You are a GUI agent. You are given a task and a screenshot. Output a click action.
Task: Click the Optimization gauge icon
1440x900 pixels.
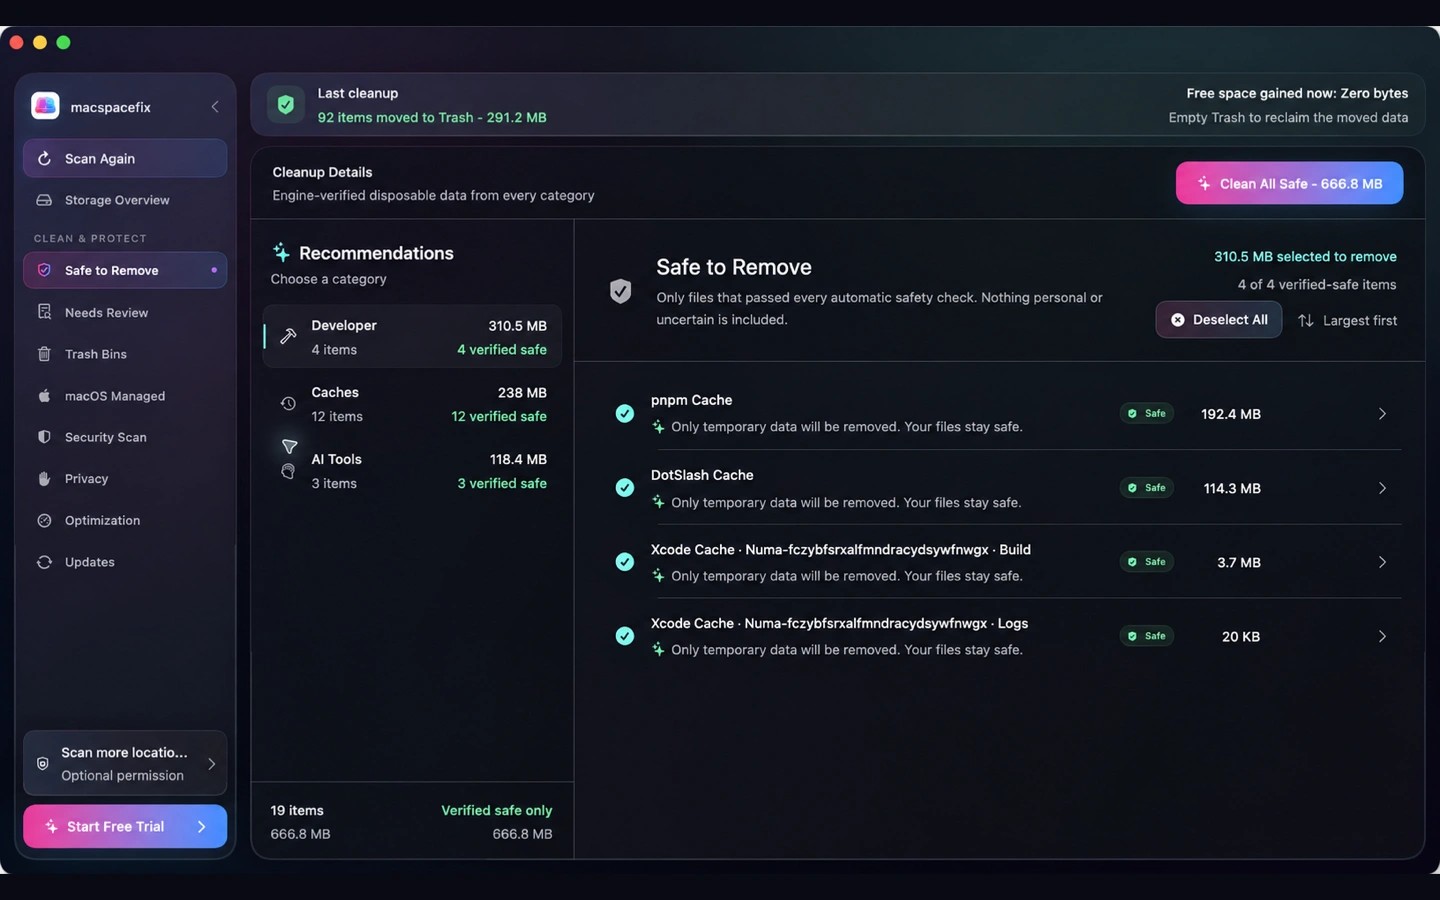(44, 520)
